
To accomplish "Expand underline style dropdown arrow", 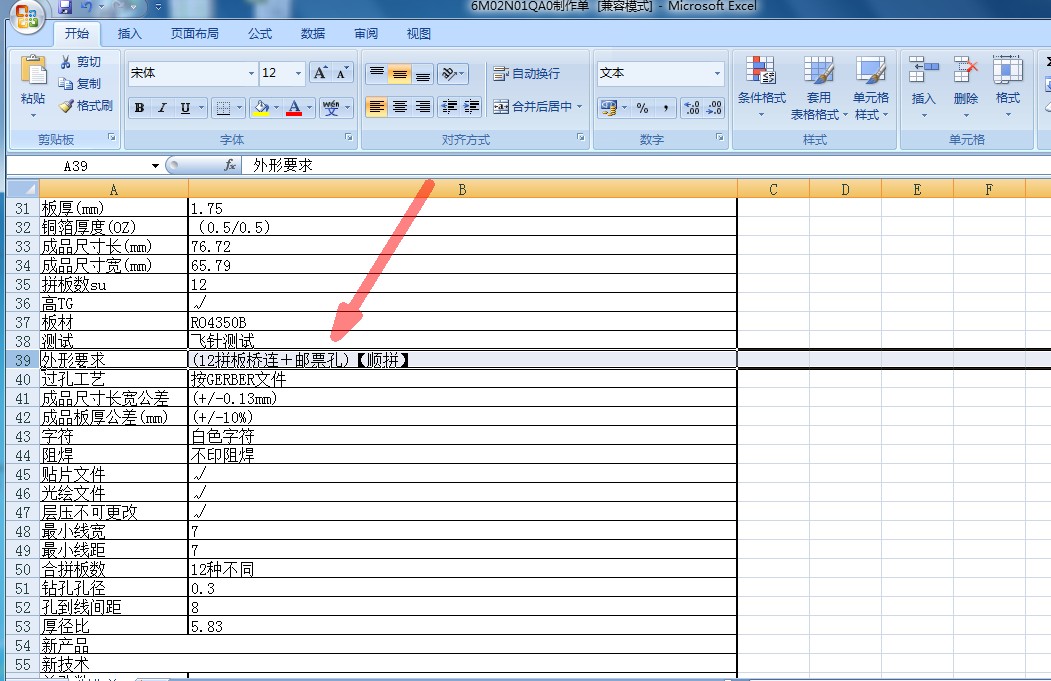I will tap(201, 107).
